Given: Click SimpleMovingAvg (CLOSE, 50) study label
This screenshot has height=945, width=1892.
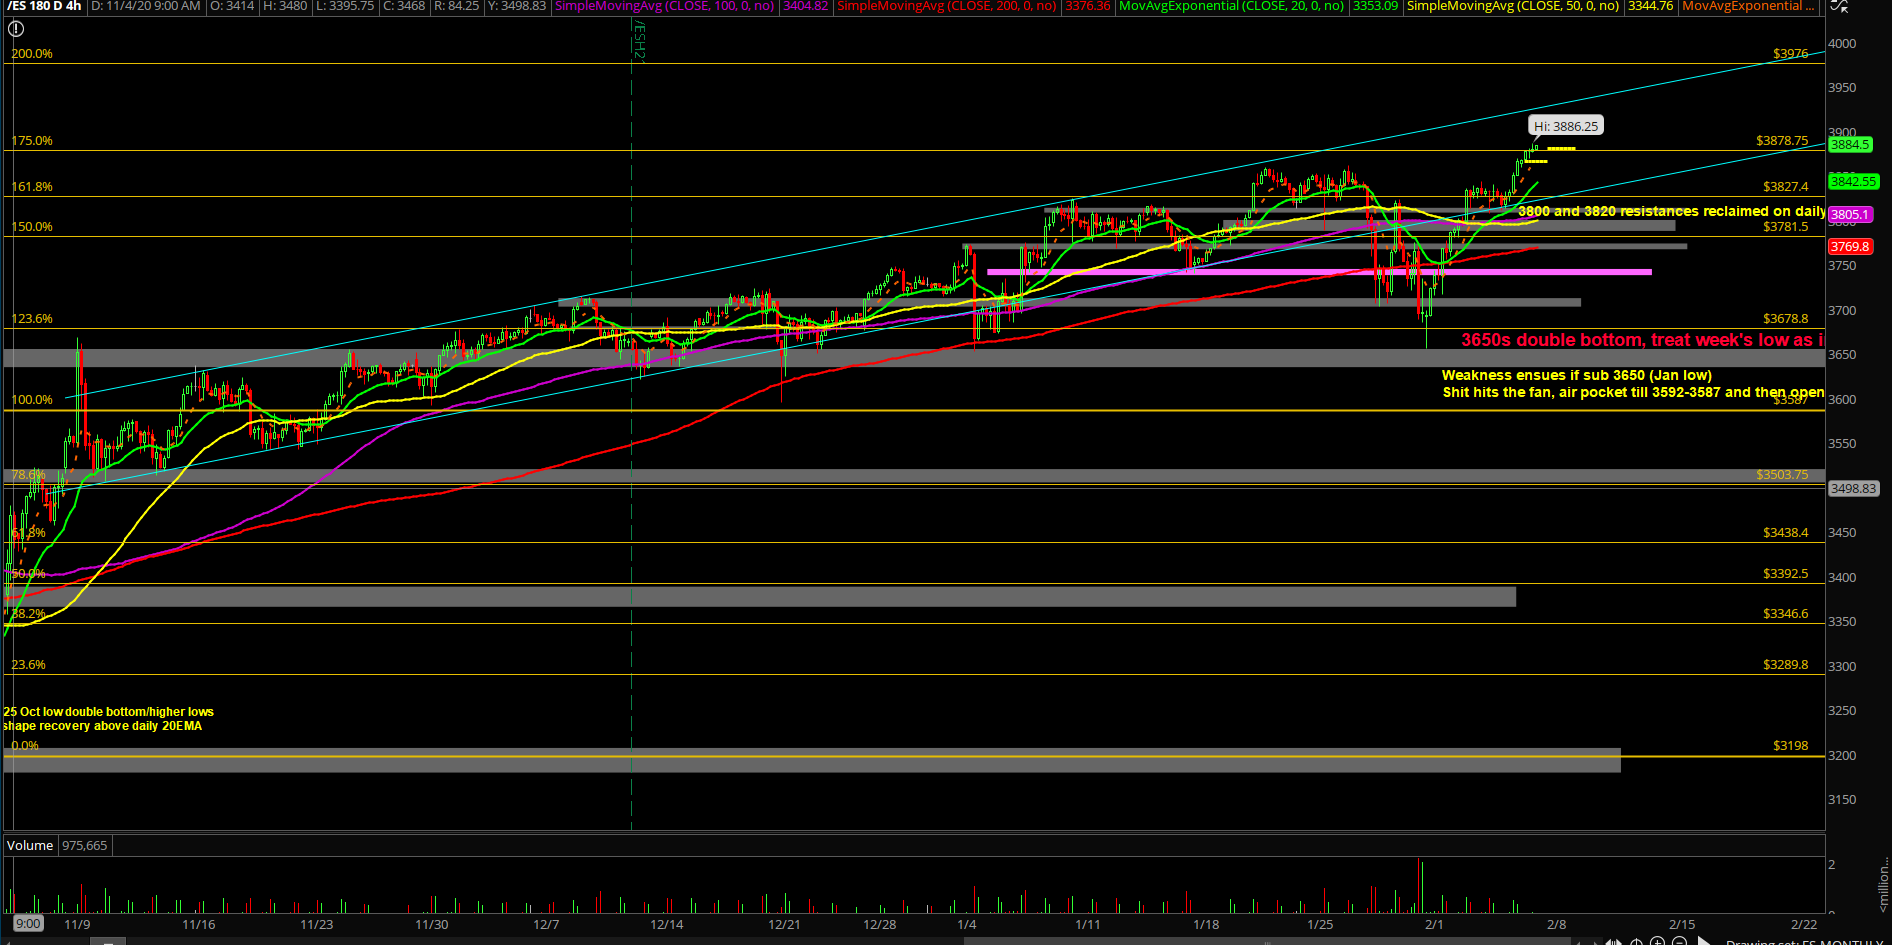Looking at the screenshot, I should [x=1513, y=6].
